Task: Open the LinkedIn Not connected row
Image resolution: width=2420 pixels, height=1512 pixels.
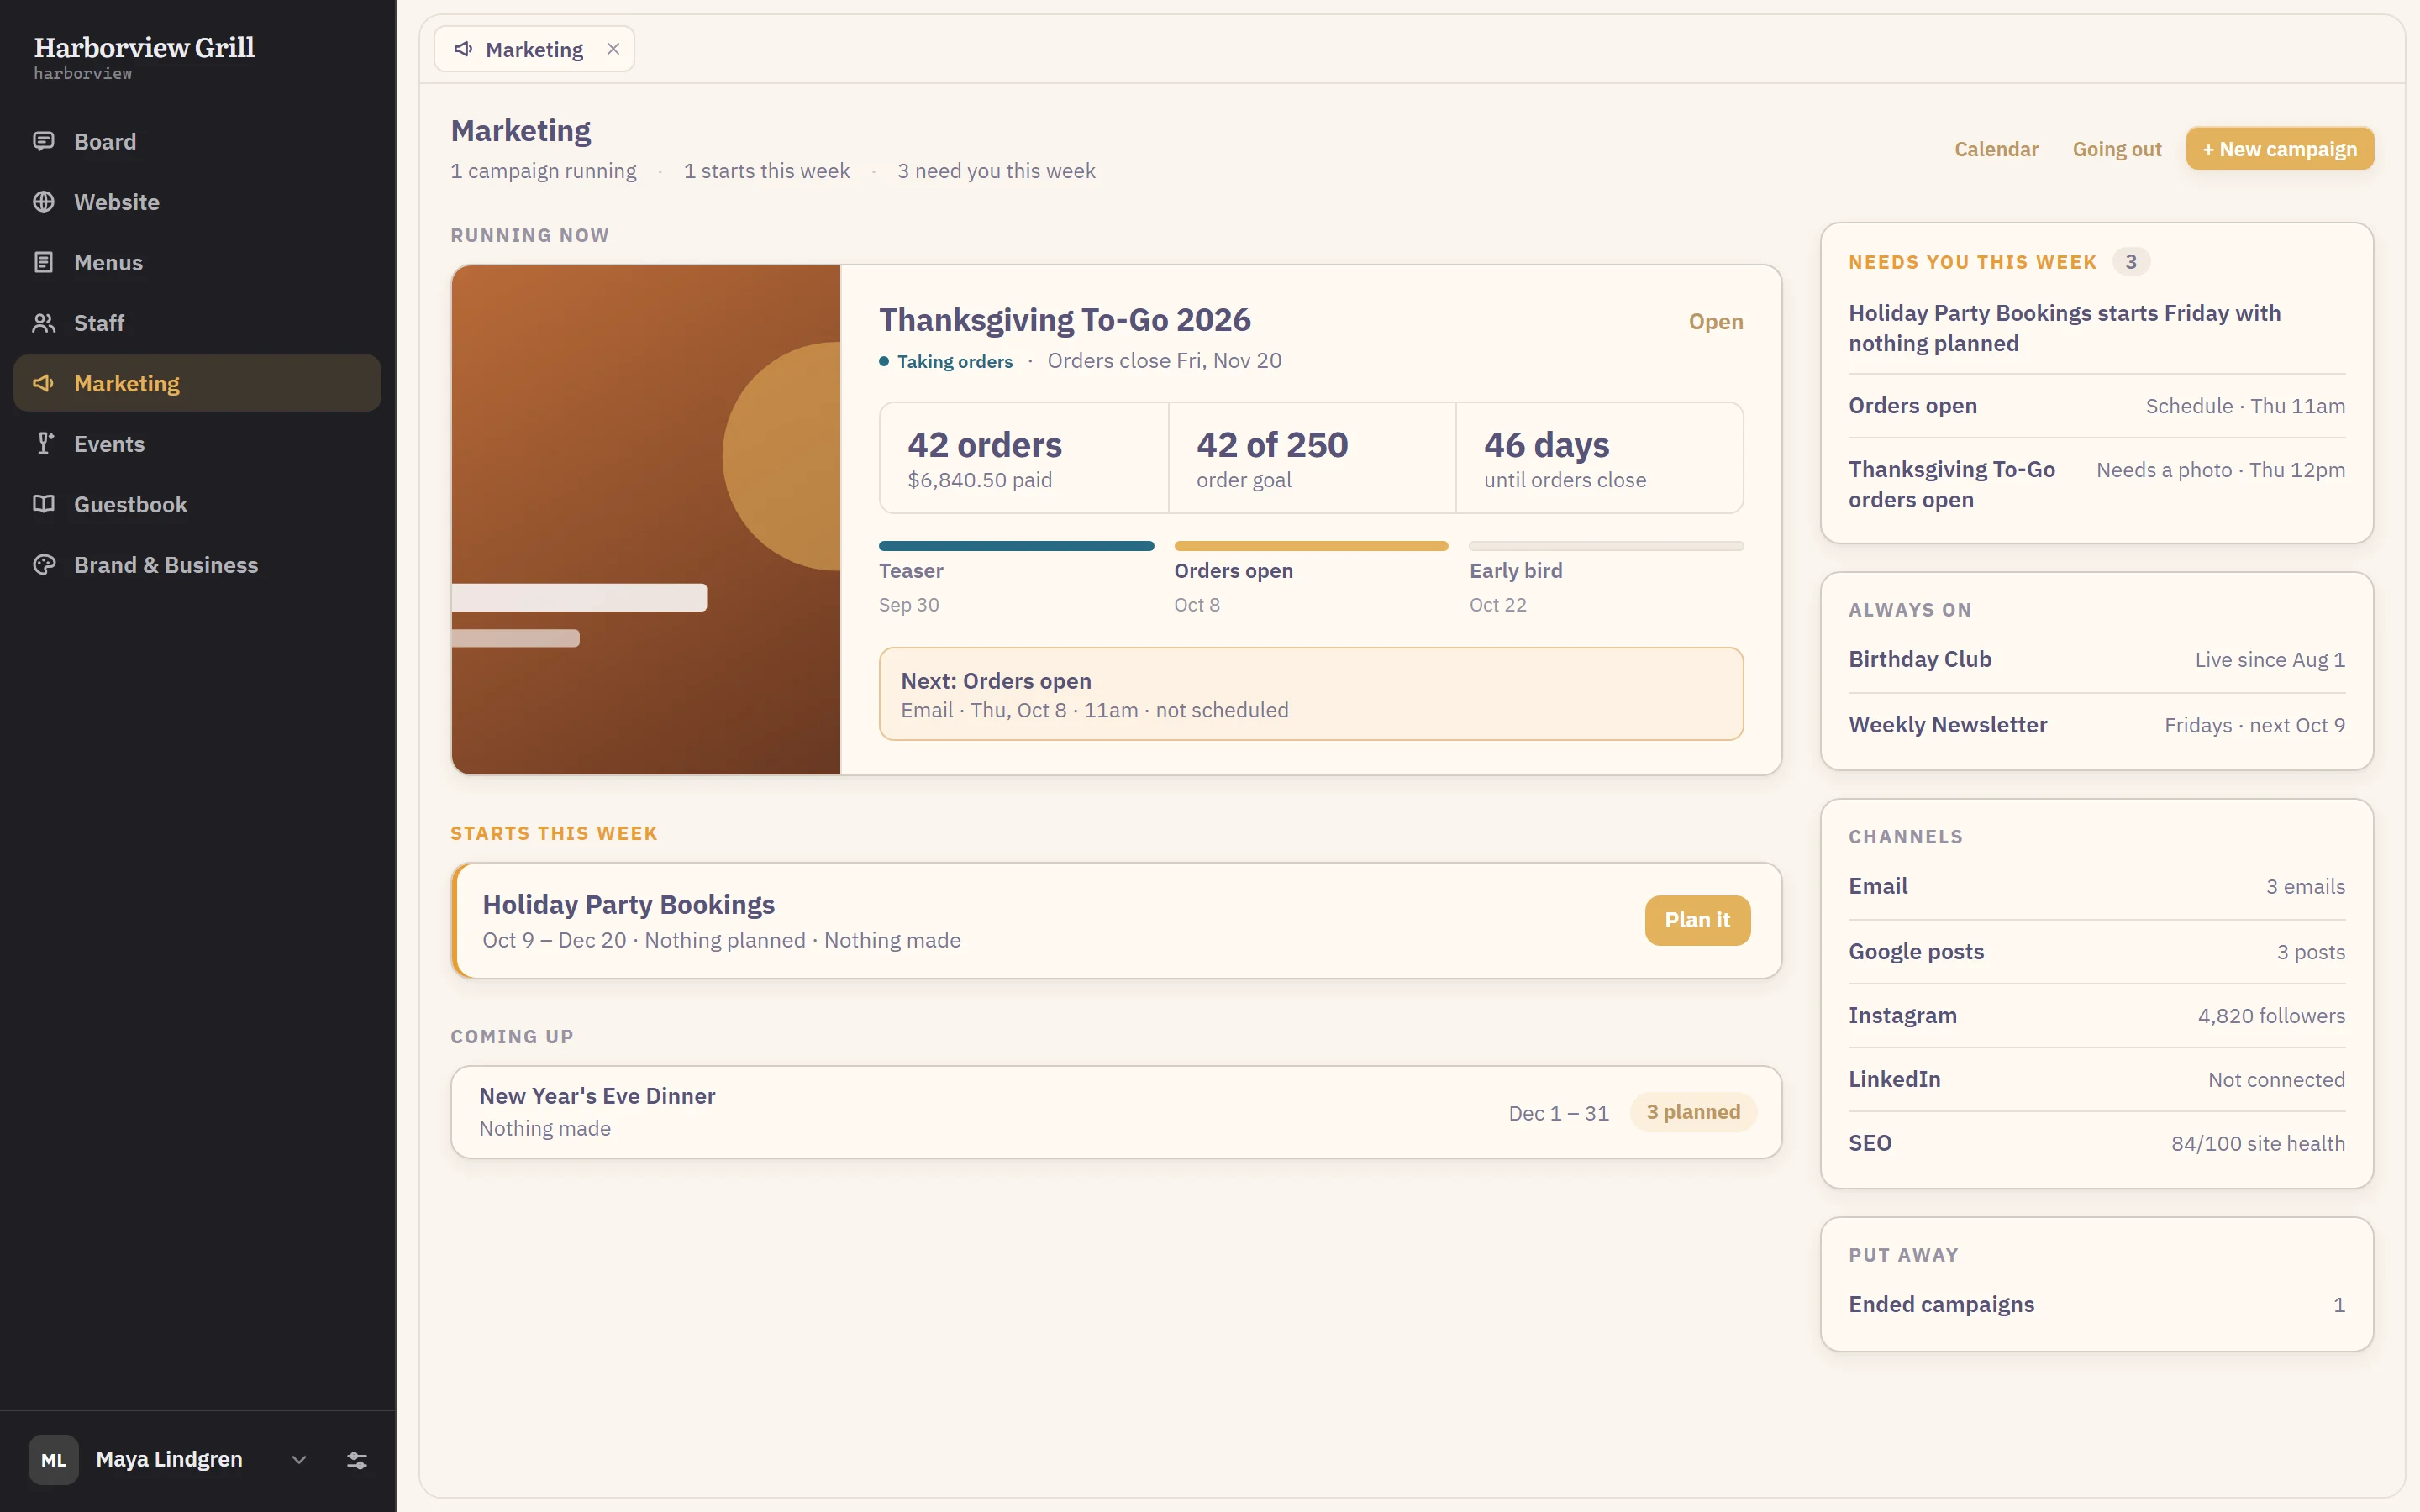Action: pyautogui.click(x=2096, y=1080)
